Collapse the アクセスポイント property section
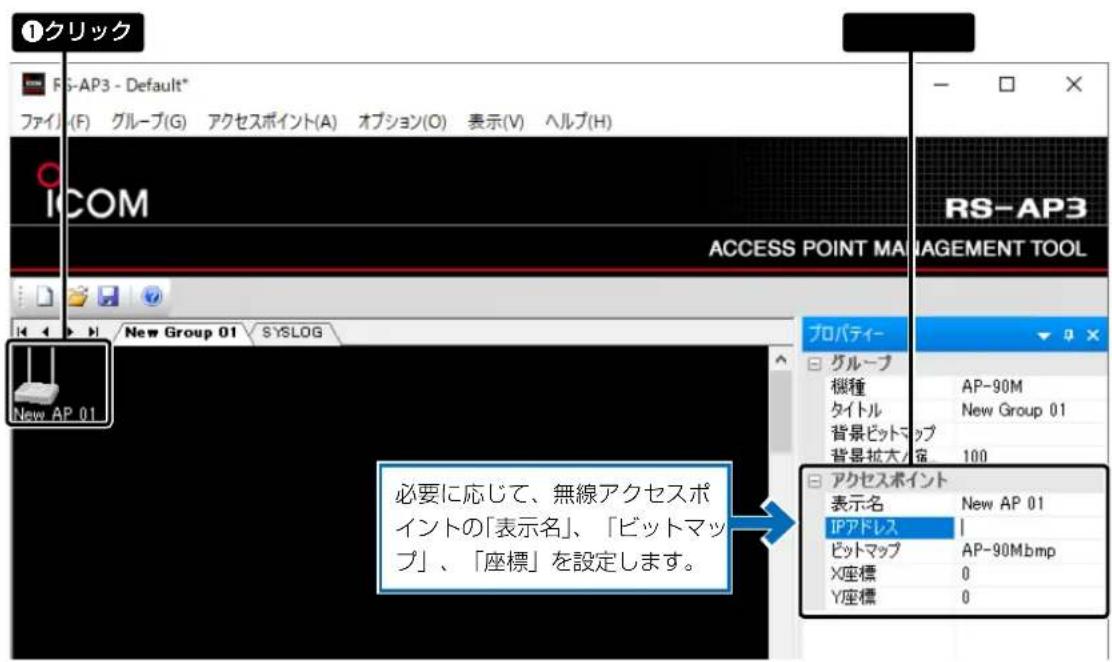Image resolution: width=1112 pixels, height=662 pixels. 815,481
